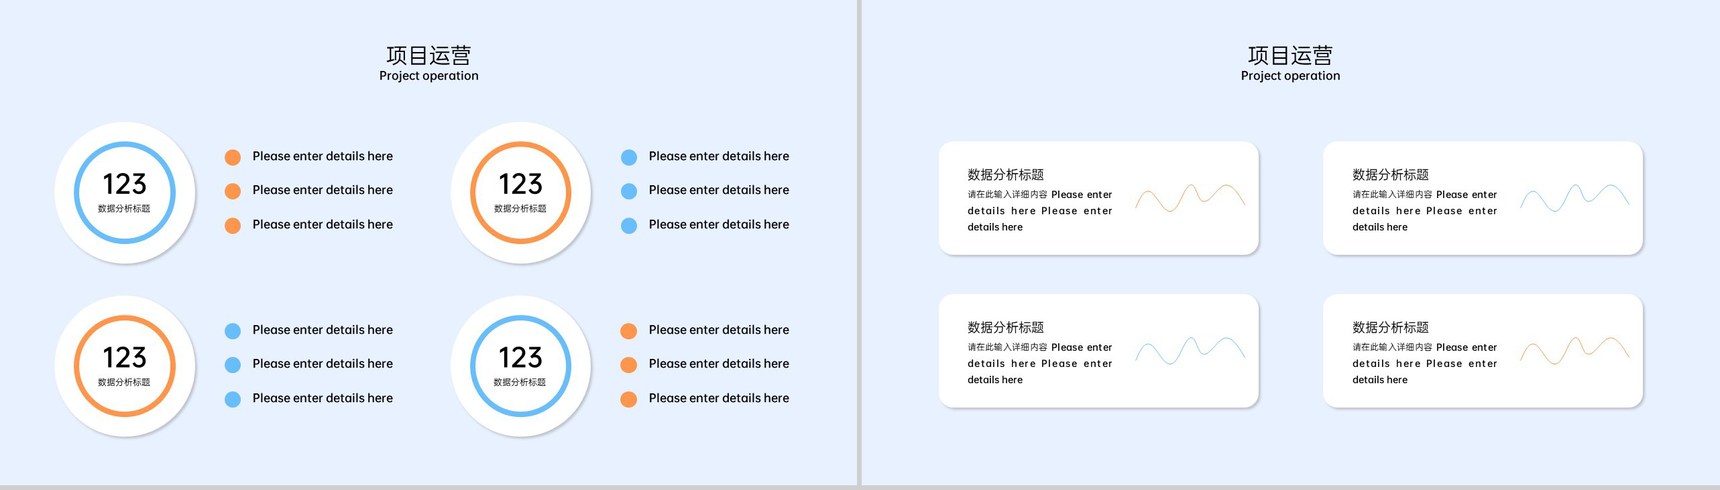Click last orange bullet dot in bottom-right group
Viewport: 1720px width, 490px height.
point(629,399)
